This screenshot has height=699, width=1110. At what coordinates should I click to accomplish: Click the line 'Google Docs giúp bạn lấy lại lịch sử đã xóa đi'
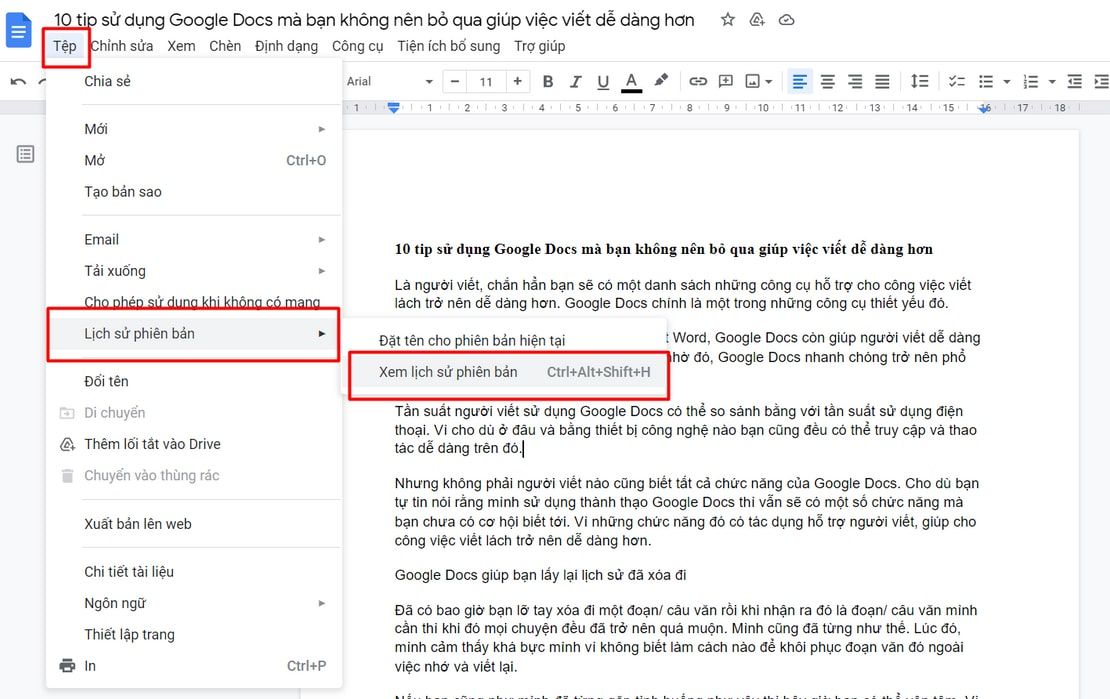[540, 575]
